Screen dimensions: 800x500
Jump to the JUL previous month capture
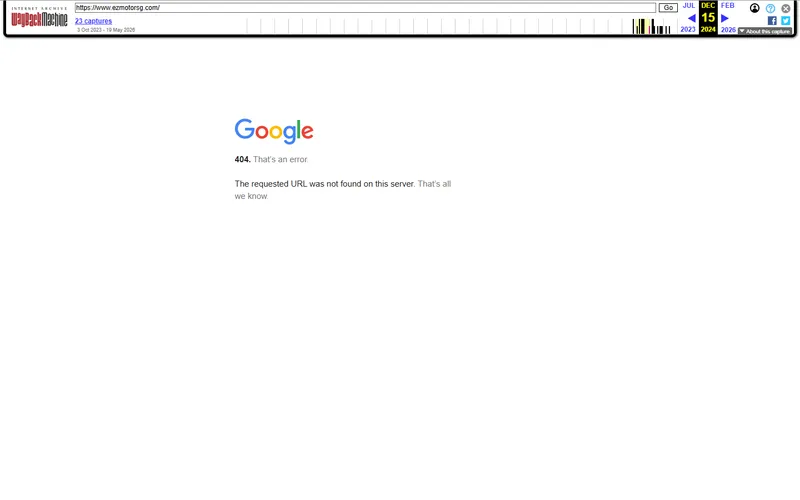coord(689,6)
